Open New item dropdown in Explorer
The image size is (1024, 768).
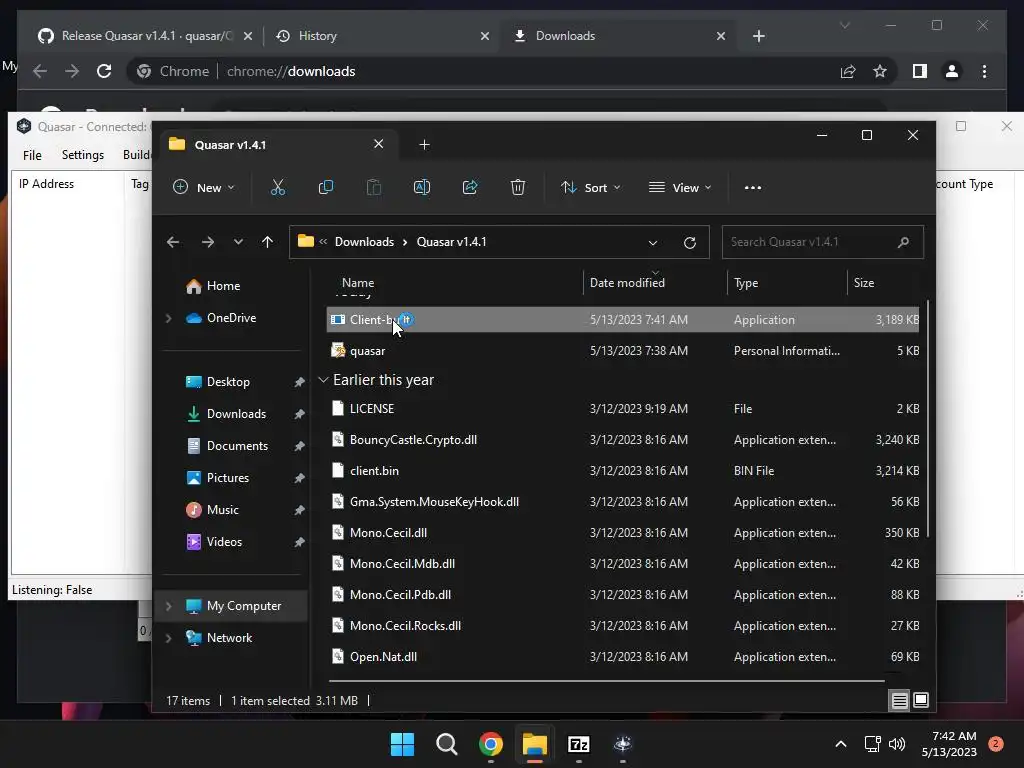(x=203, y=187)
